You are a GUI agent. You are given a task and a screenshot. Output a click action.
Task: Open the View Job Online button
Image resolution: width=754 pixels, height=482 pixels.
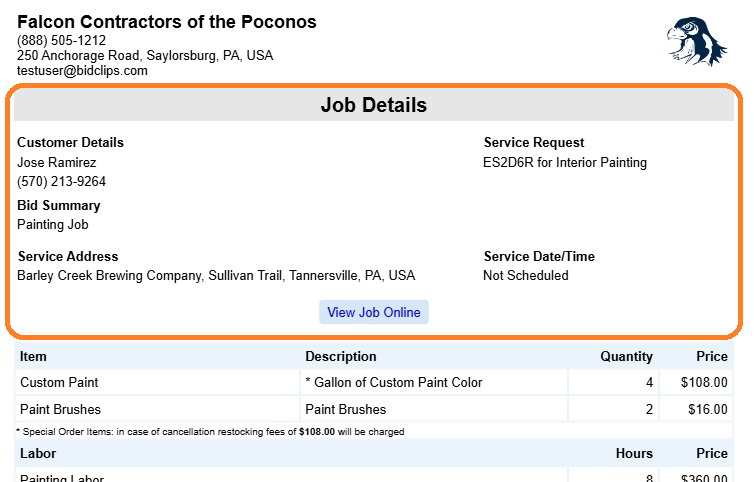click(x=374, y=312)
